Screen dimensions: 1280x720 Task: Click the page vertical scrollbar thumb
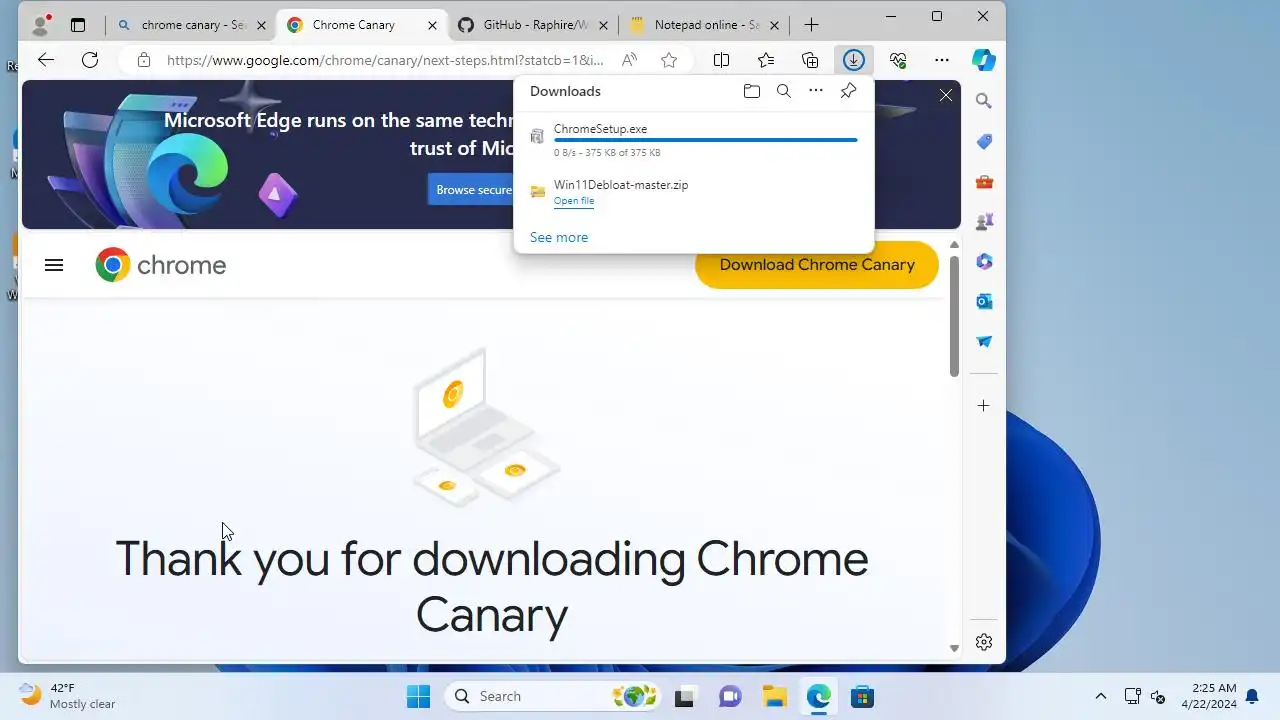point(954,316)
